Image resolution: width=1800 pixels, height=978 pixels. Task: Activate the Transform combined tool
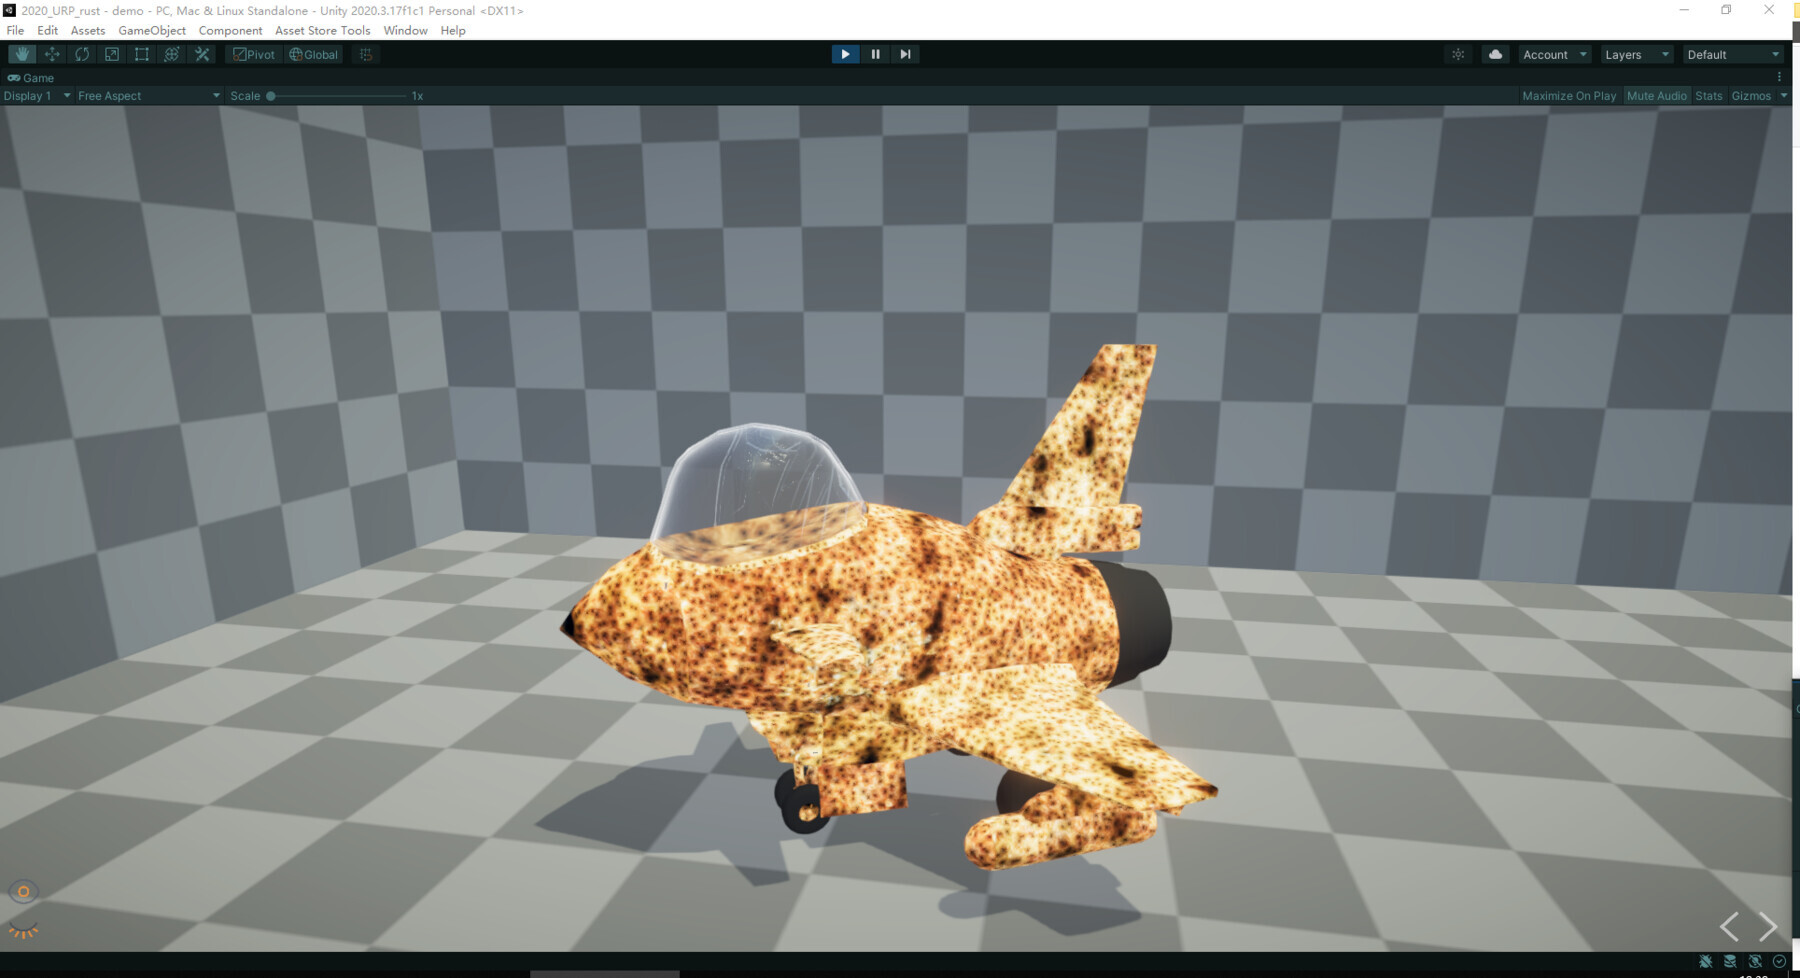point(171,54)
